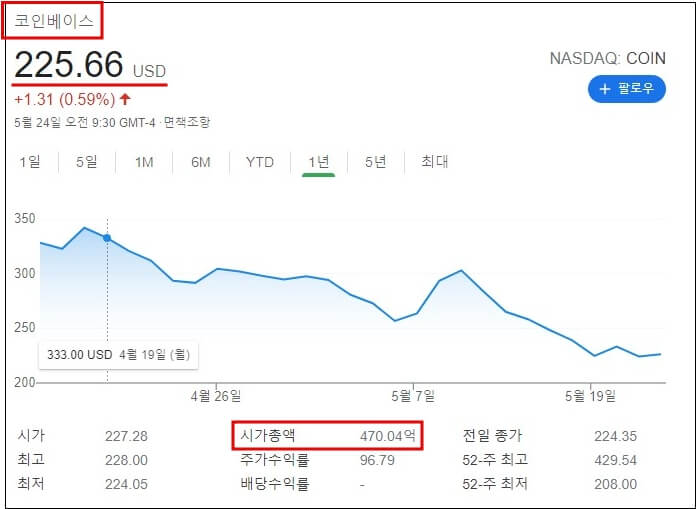This screenshot has height=509, width=696.
Task: Click the 면책조항 disclaimer link
Action: pyautogui.click(x=187, y=122)
